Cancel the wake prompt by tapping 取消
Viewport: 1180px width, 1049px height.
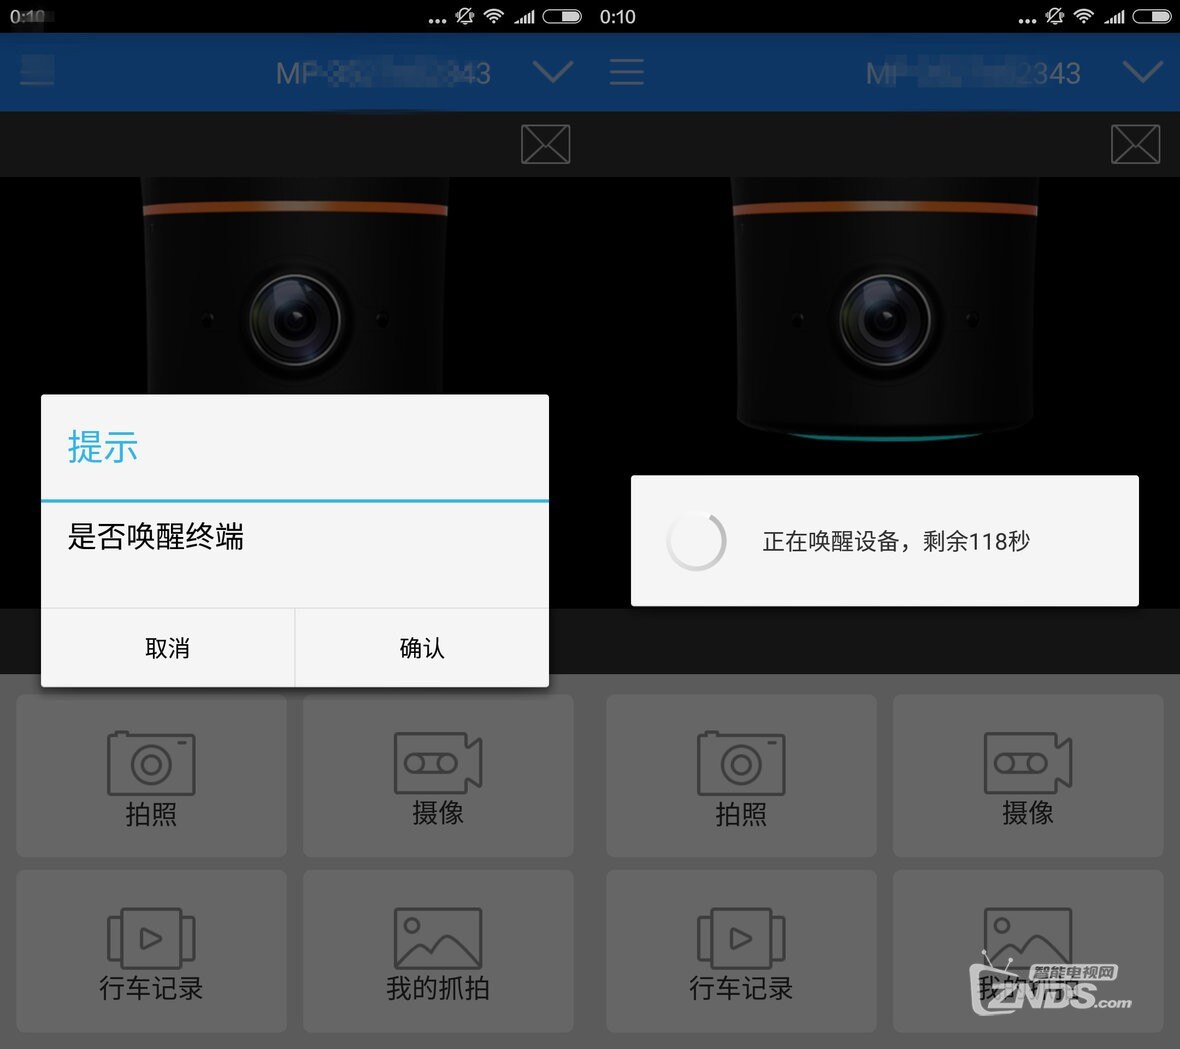(167, 648)
